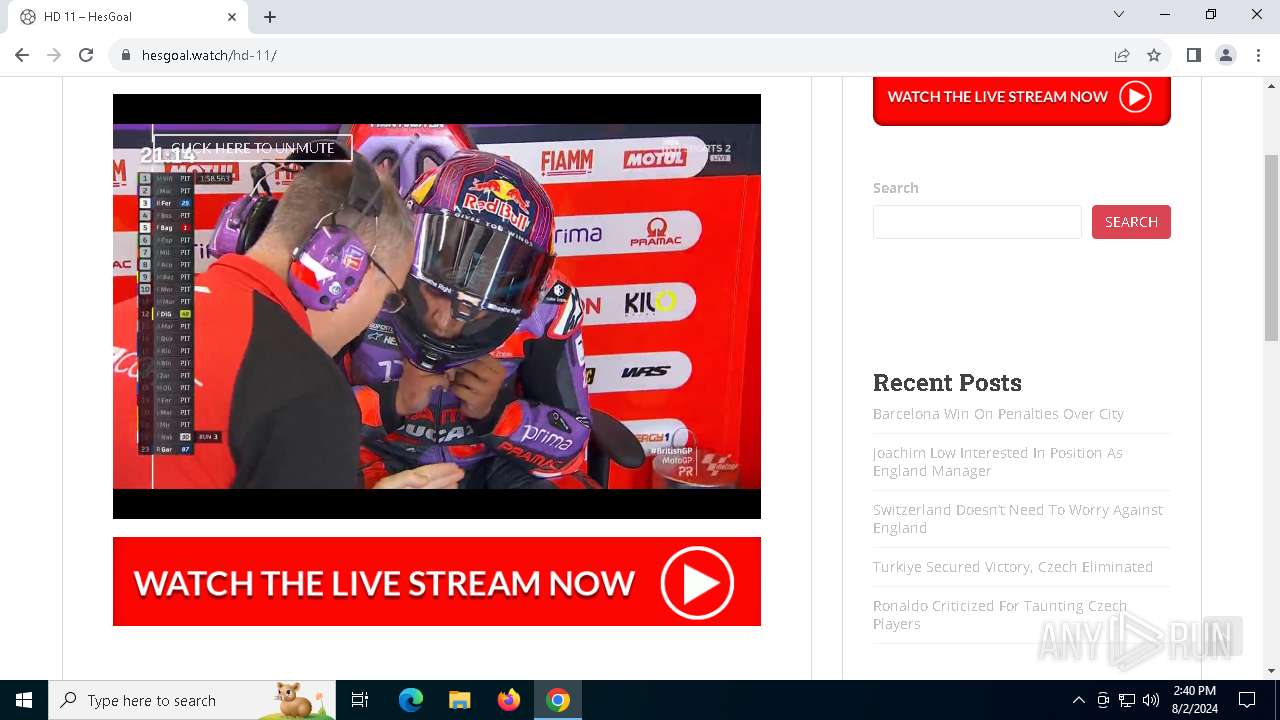Click the Recent Posts heading

947,383
